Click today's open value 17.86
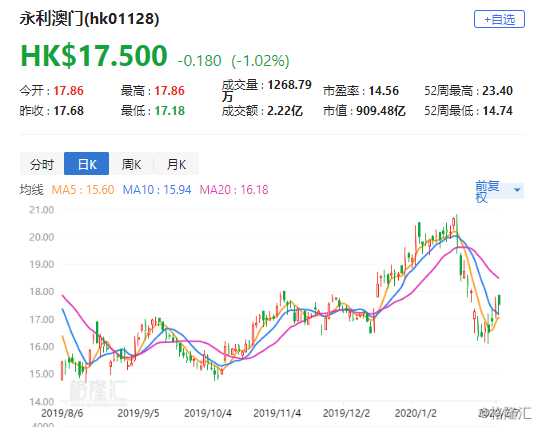The image size is (539, 427). pyautogui.click(x=68, y=91)
